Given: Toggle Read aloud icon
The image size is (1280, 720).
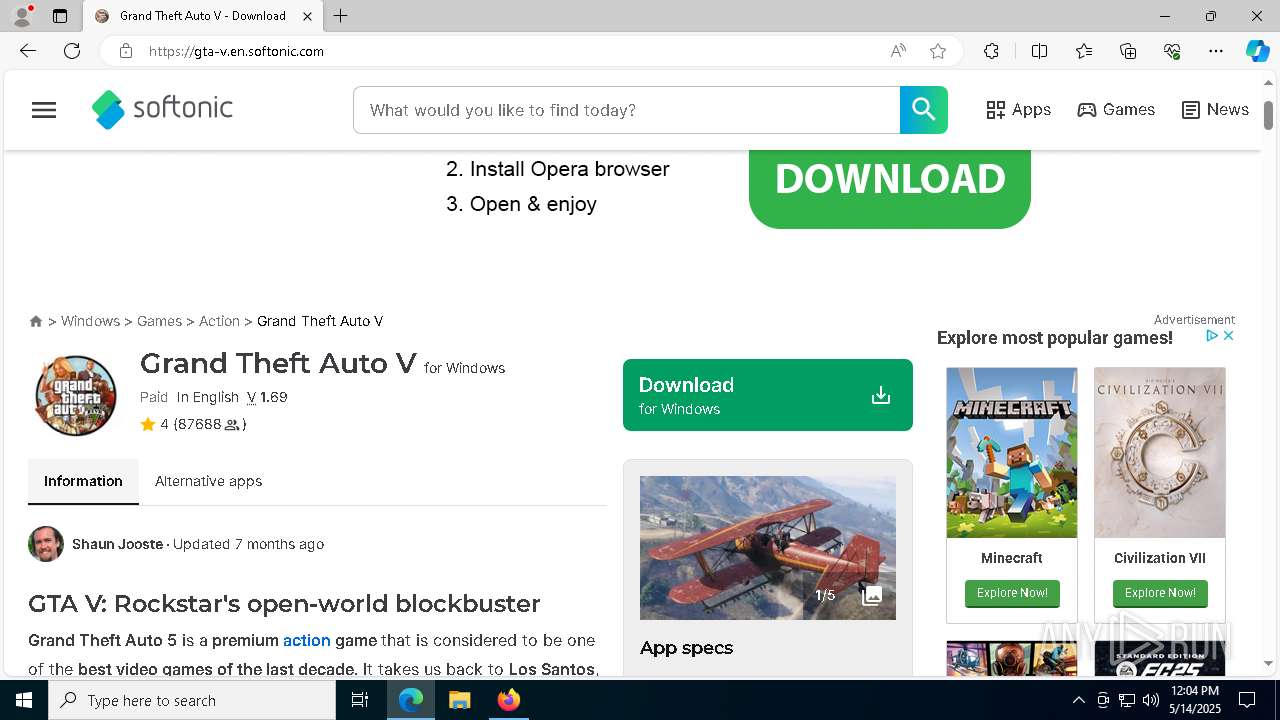Looking at the screenshot, I should 898,51.
